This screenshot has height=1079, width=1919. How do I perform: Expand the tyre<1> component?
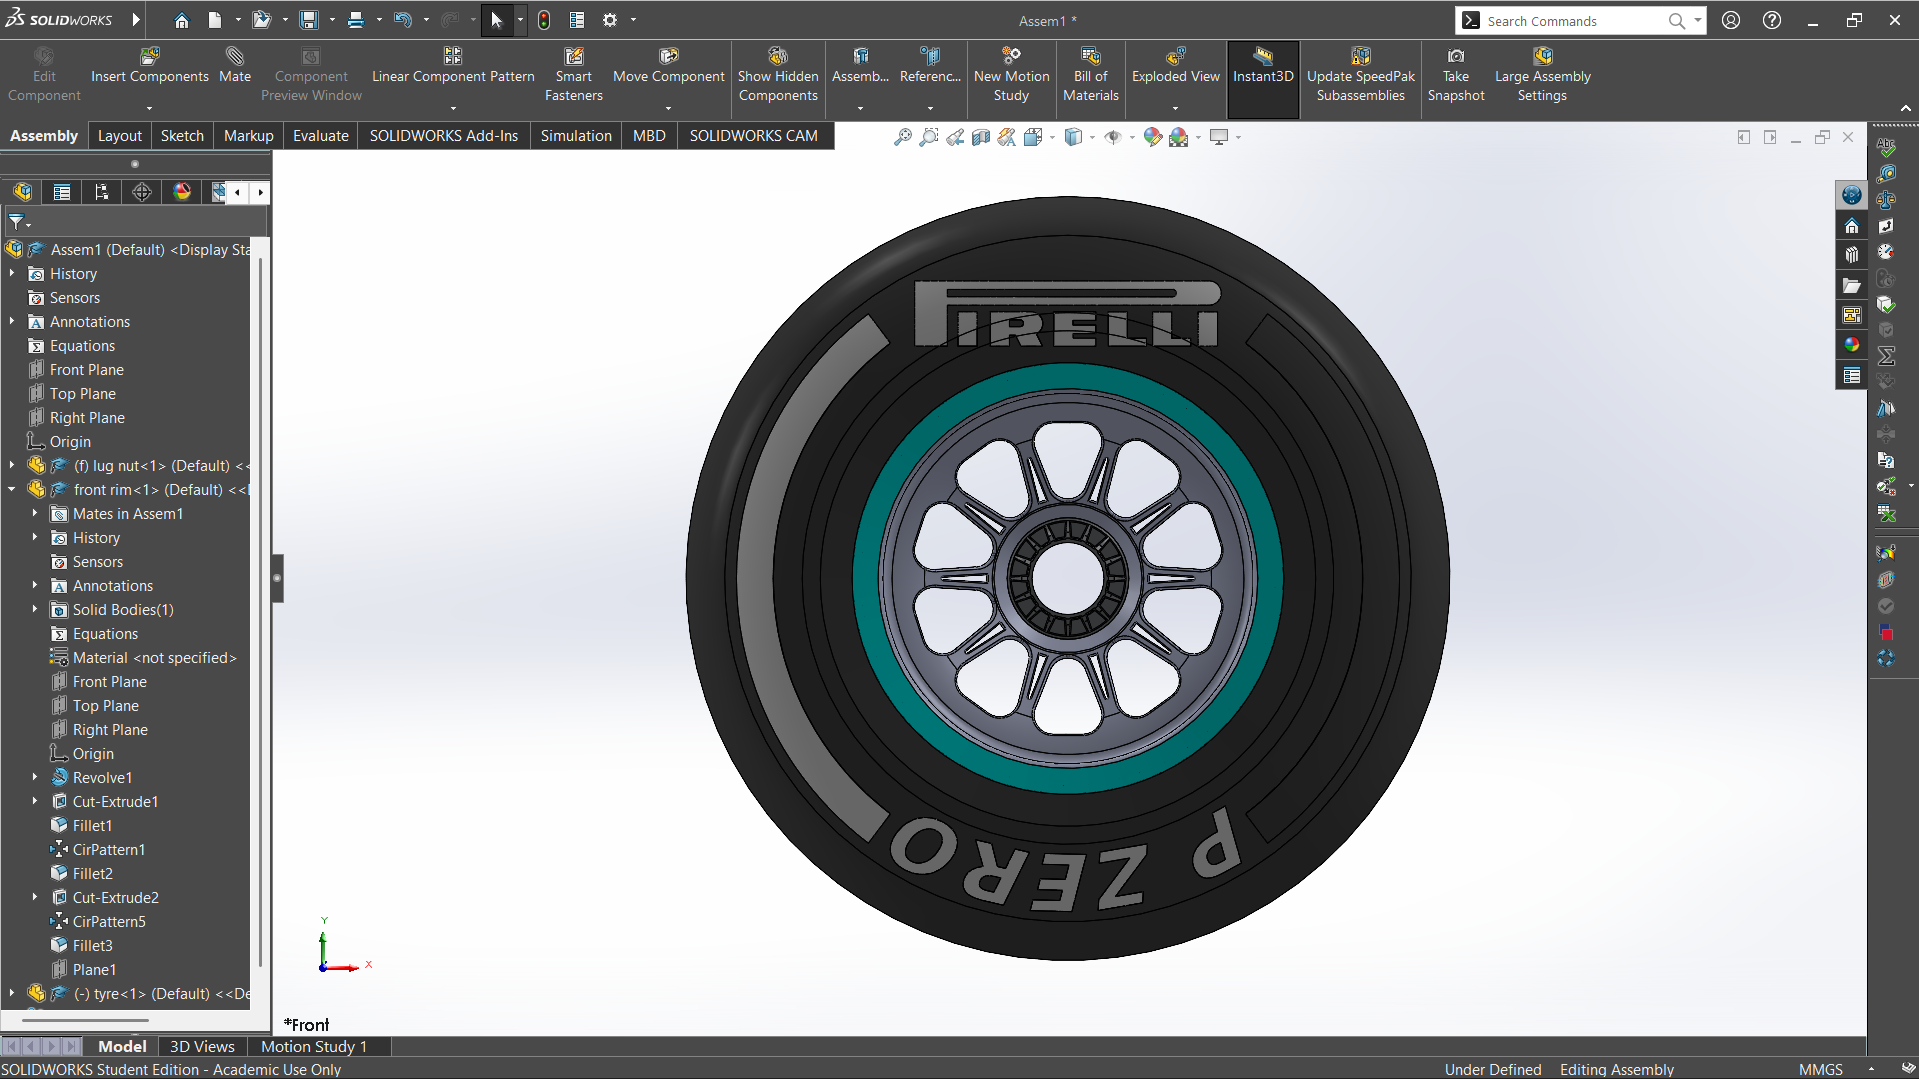coord(12,993)
